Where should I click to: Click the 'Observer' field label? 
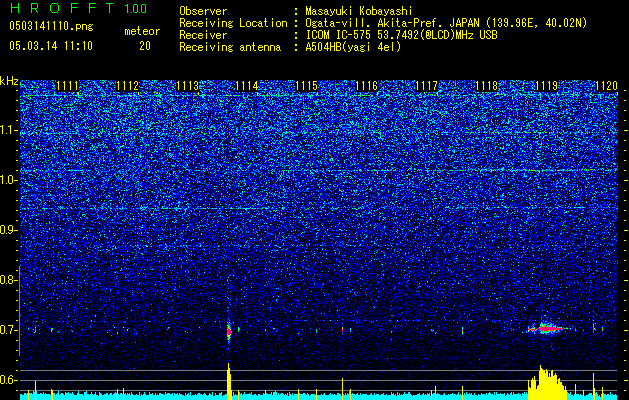point(203,11)
